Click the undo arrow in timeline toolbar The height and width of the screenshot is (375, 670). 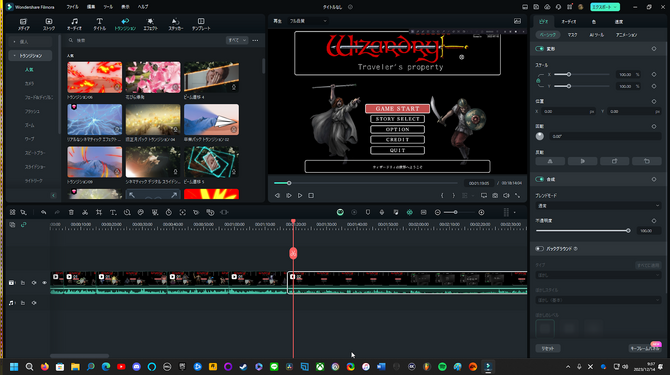[44, 212]
